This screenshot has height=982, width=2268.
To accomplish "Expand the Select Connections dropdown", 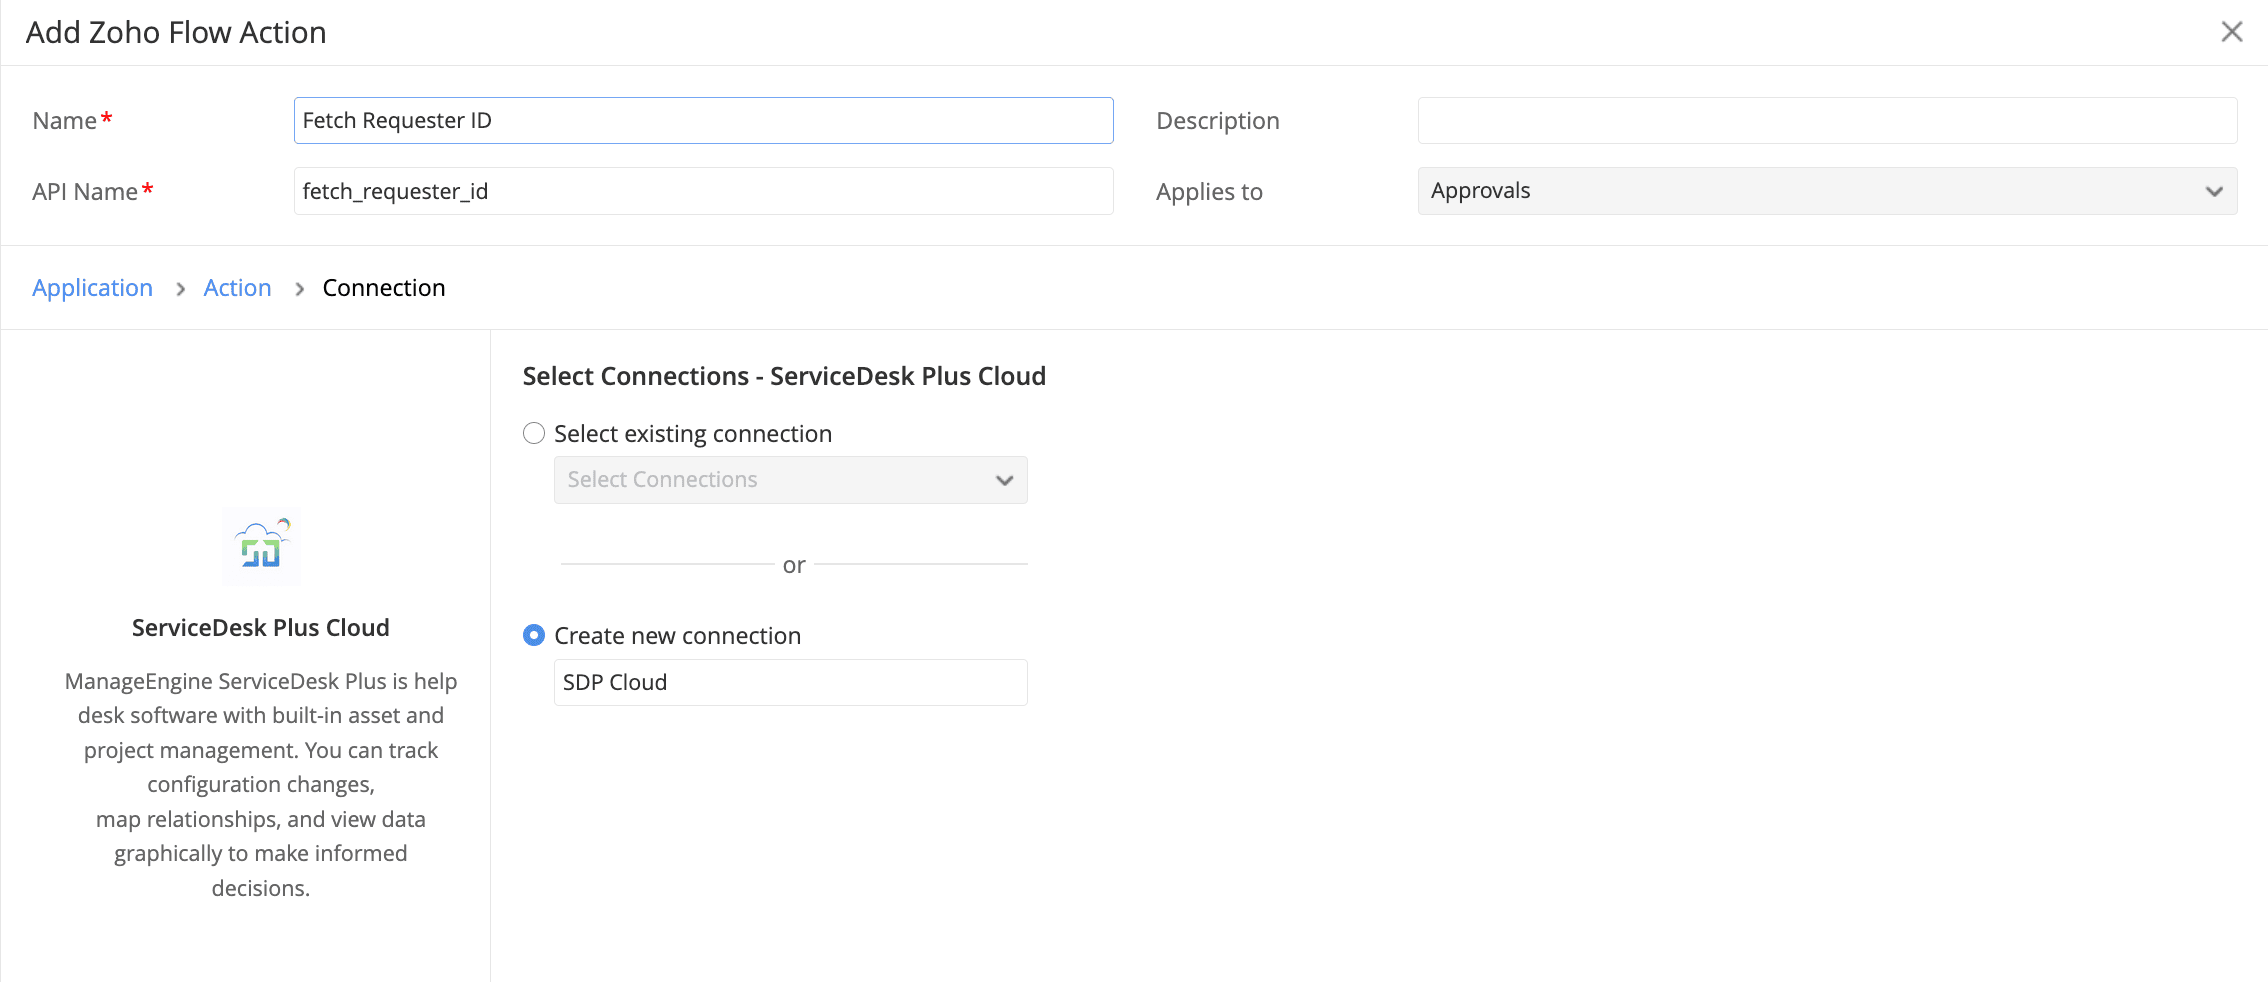I will tap(790, 480).
